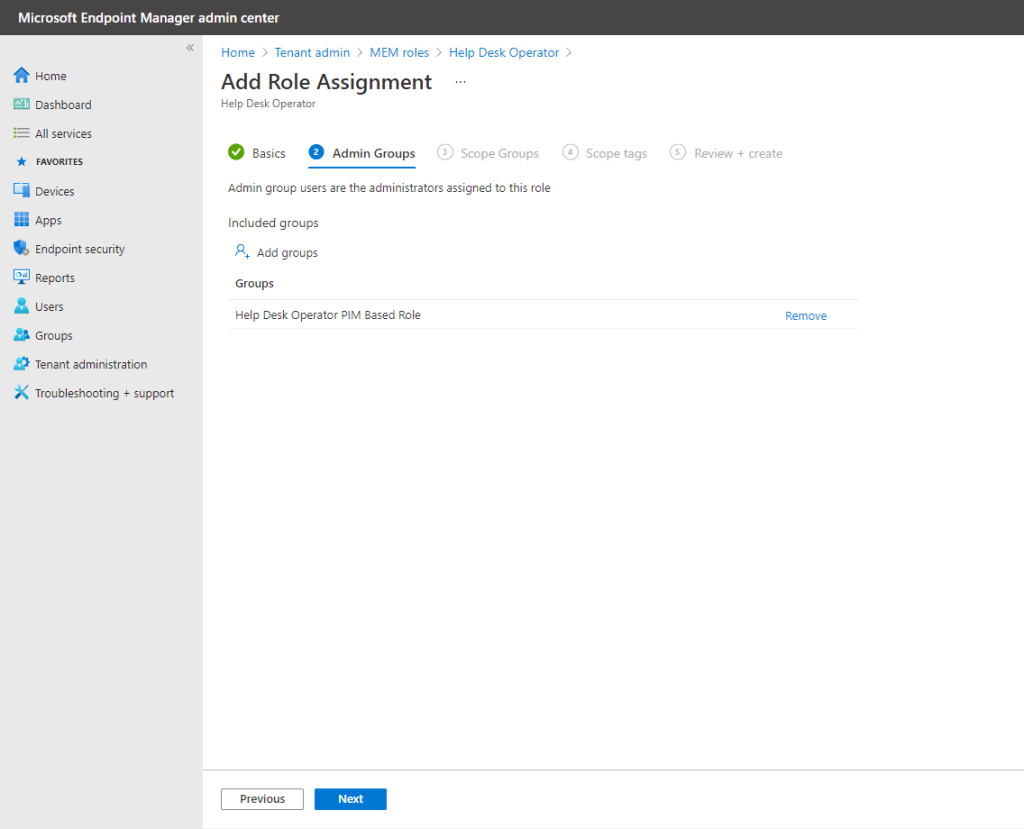The height and width of the screenshot is (829, 1024).
Task: Open the Reports icon in sidebar
Action: tap(21, 278)
